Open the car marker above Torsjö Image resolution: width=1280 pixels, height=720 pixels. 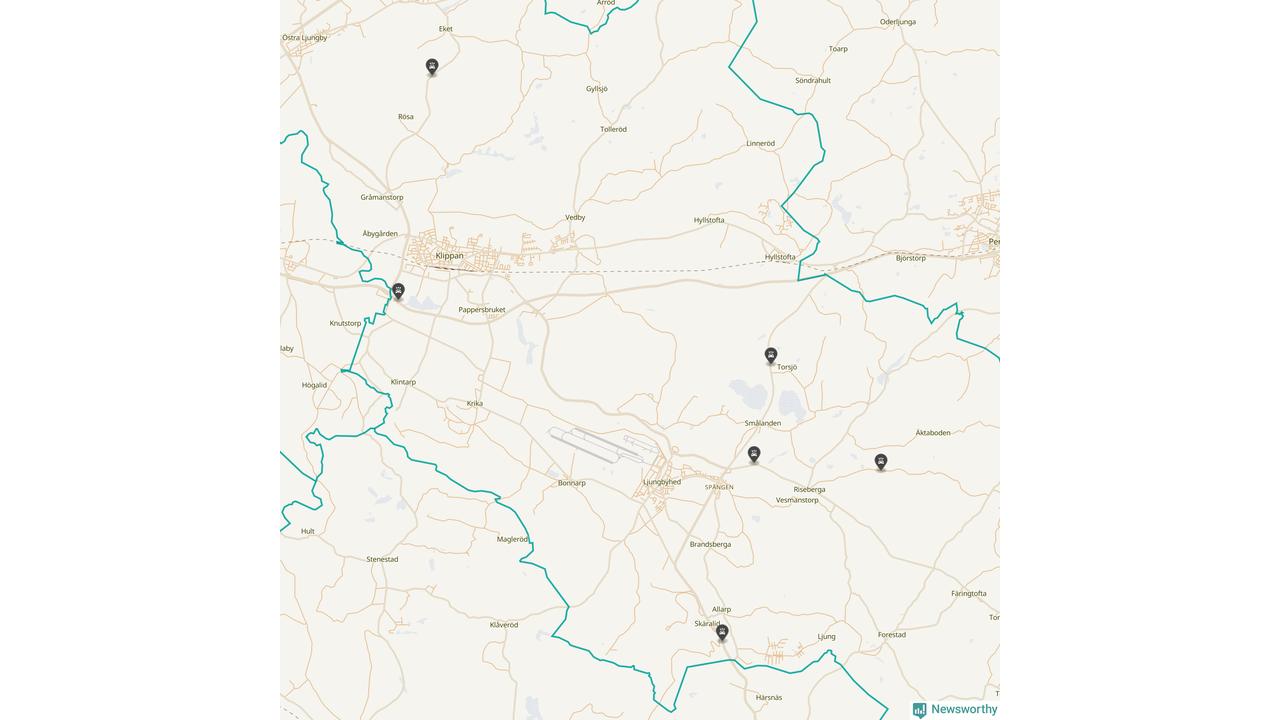coord(771,355)
